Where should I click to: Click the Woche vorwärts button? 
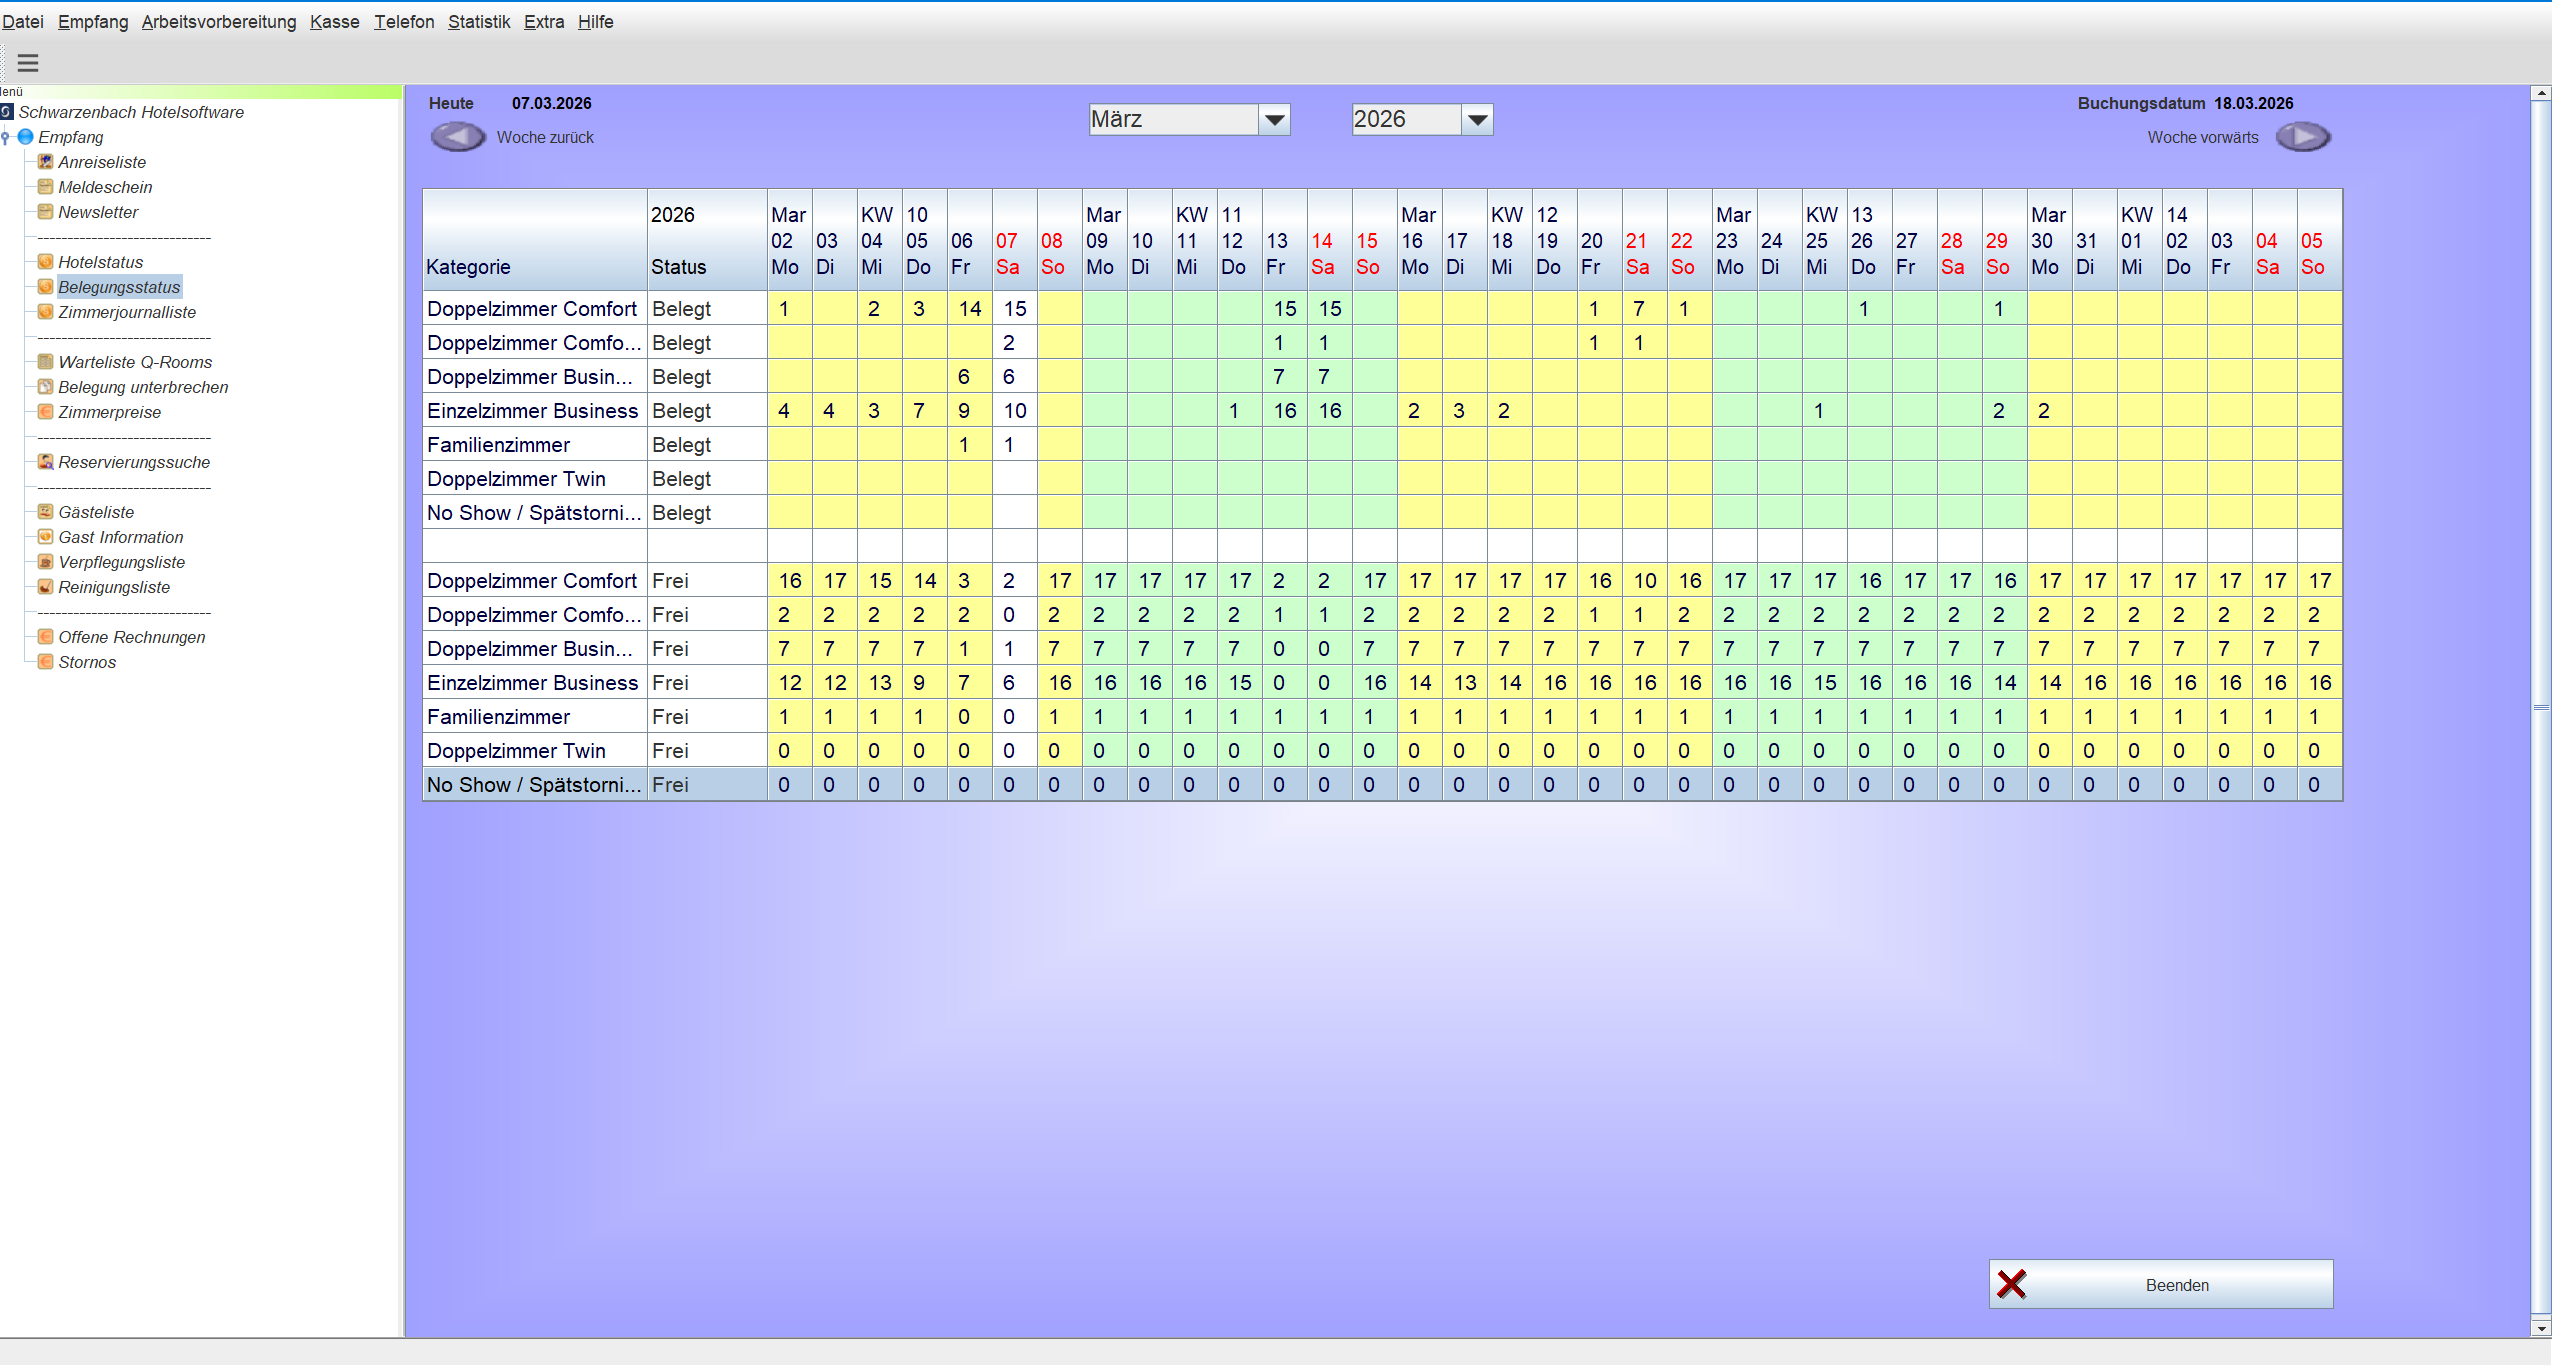tap(2302, 137)
